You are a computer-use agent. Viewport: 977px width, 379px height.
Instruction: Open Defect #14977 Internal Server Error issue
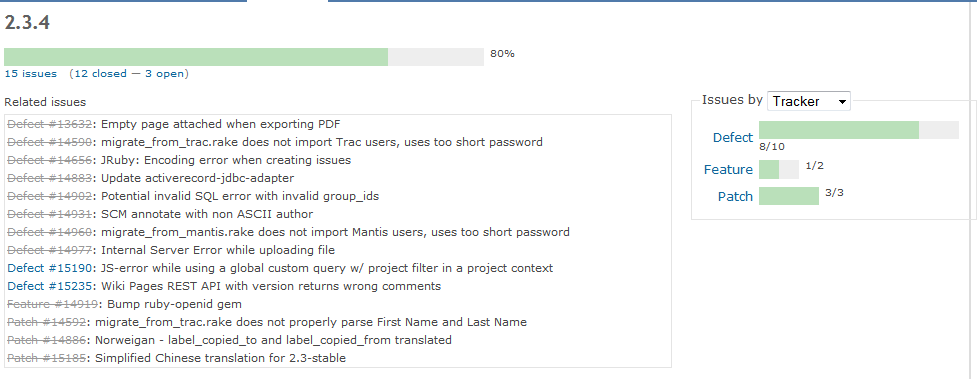click(x=50, y=250)
